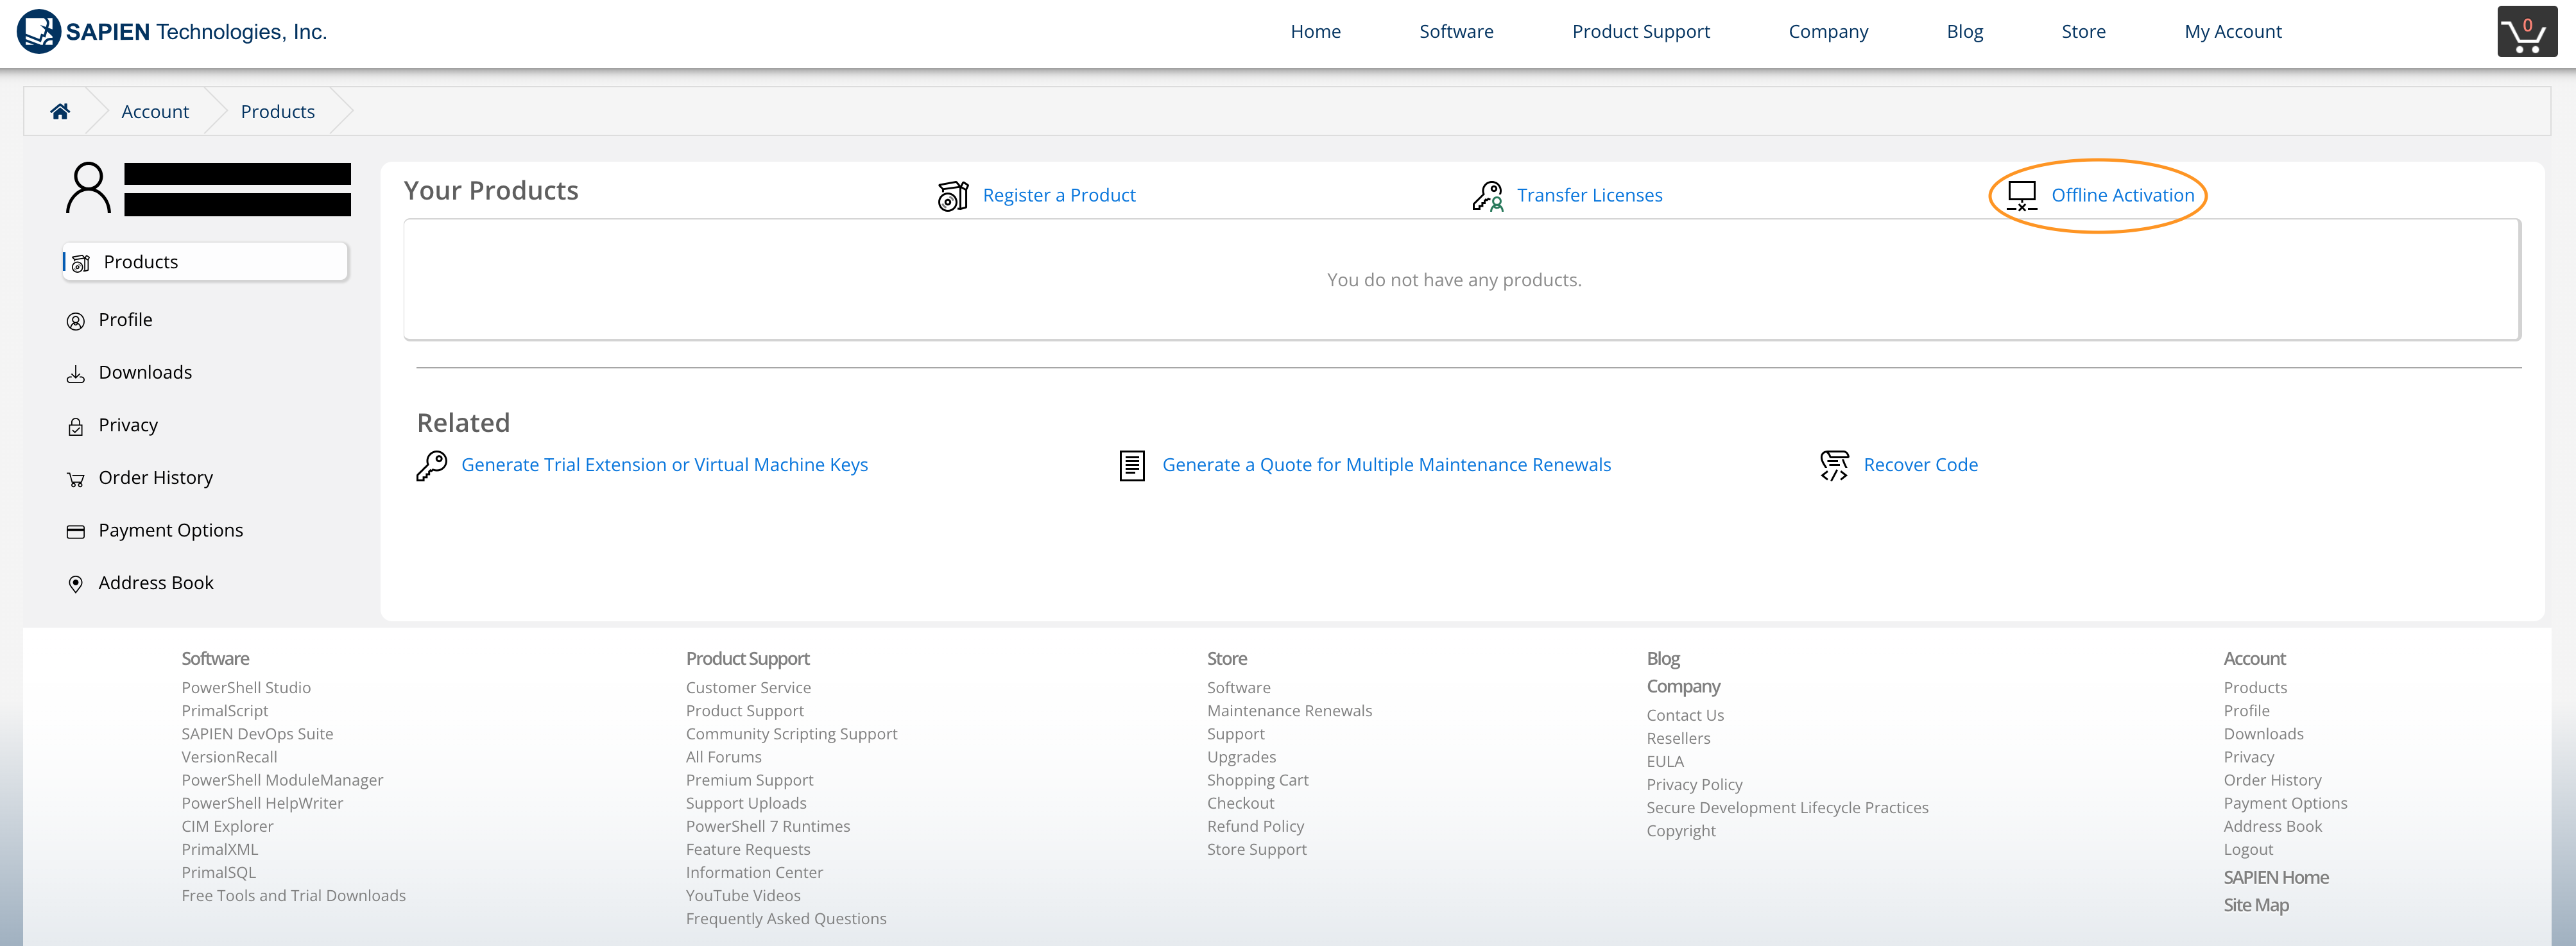2576x946 pixels.
Task: Click the SAPIEN Technologies logo
Action: tap(172, 31)
